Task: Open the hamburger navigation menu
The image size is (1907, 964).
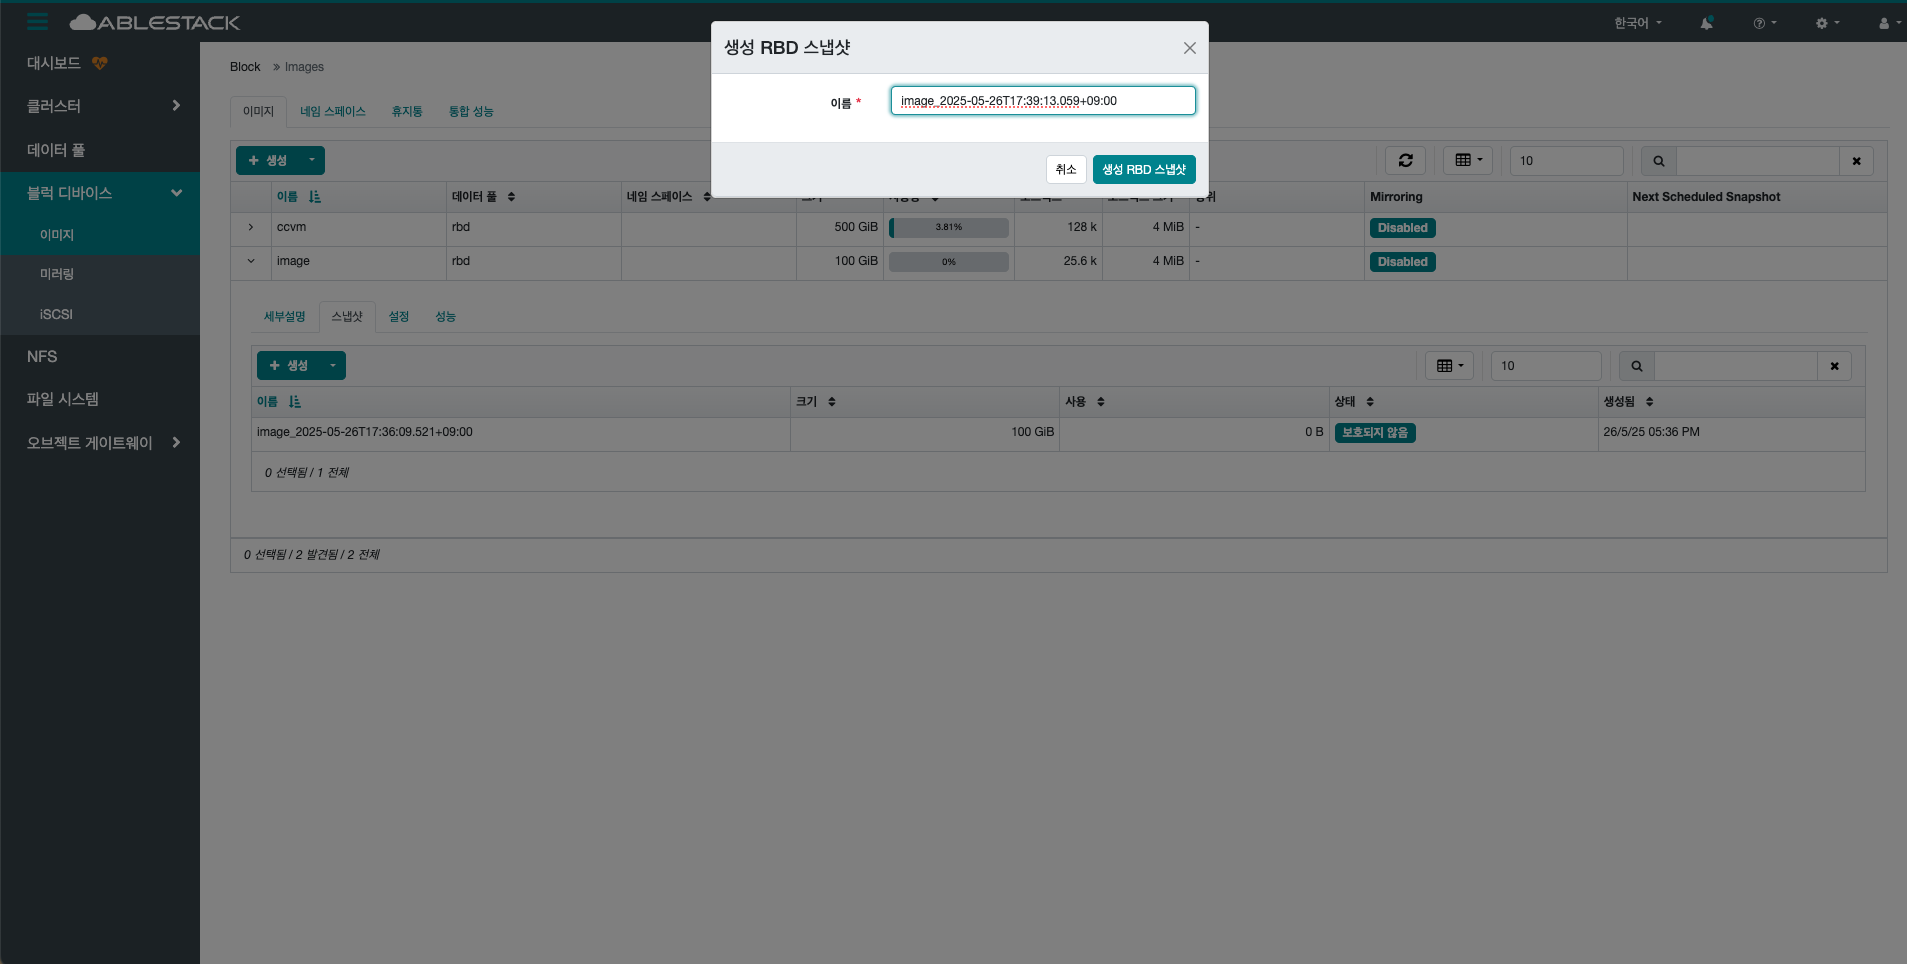Action: coord(37,21)
